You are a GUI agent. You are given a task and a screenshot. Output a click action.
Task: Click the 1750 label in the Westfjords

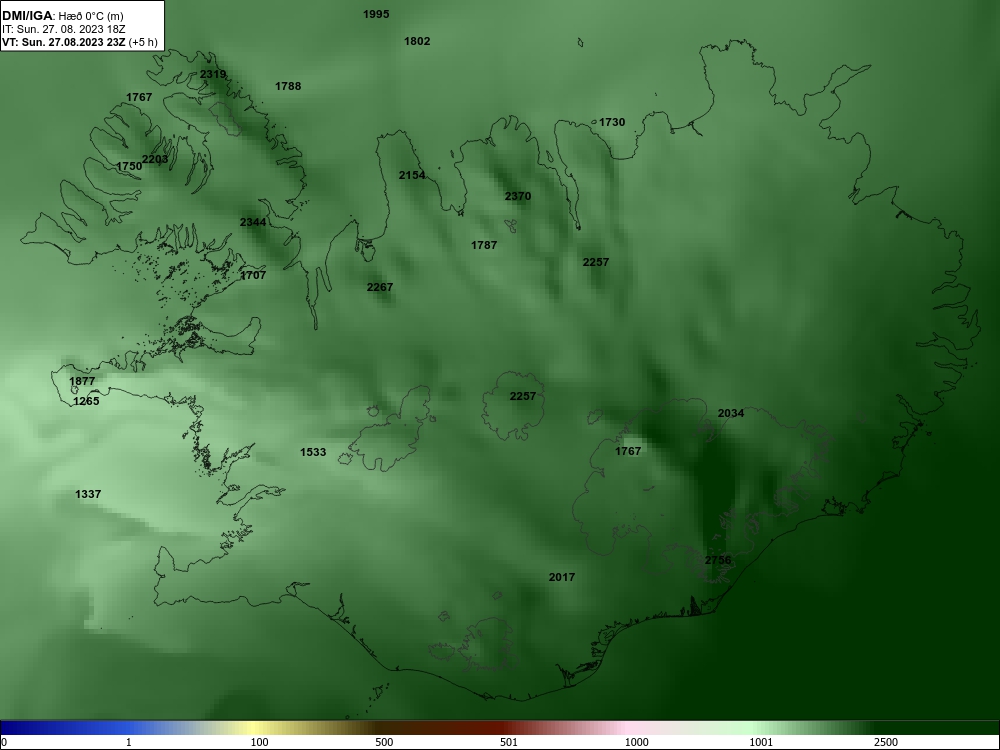(129, 166)
